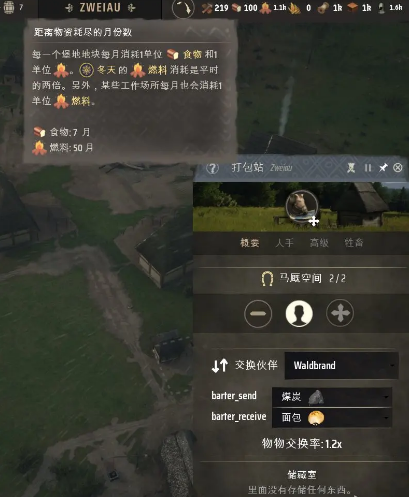Add a worker with the plus button
Viewport: 409px width, 497px height.
click(340, 313)
